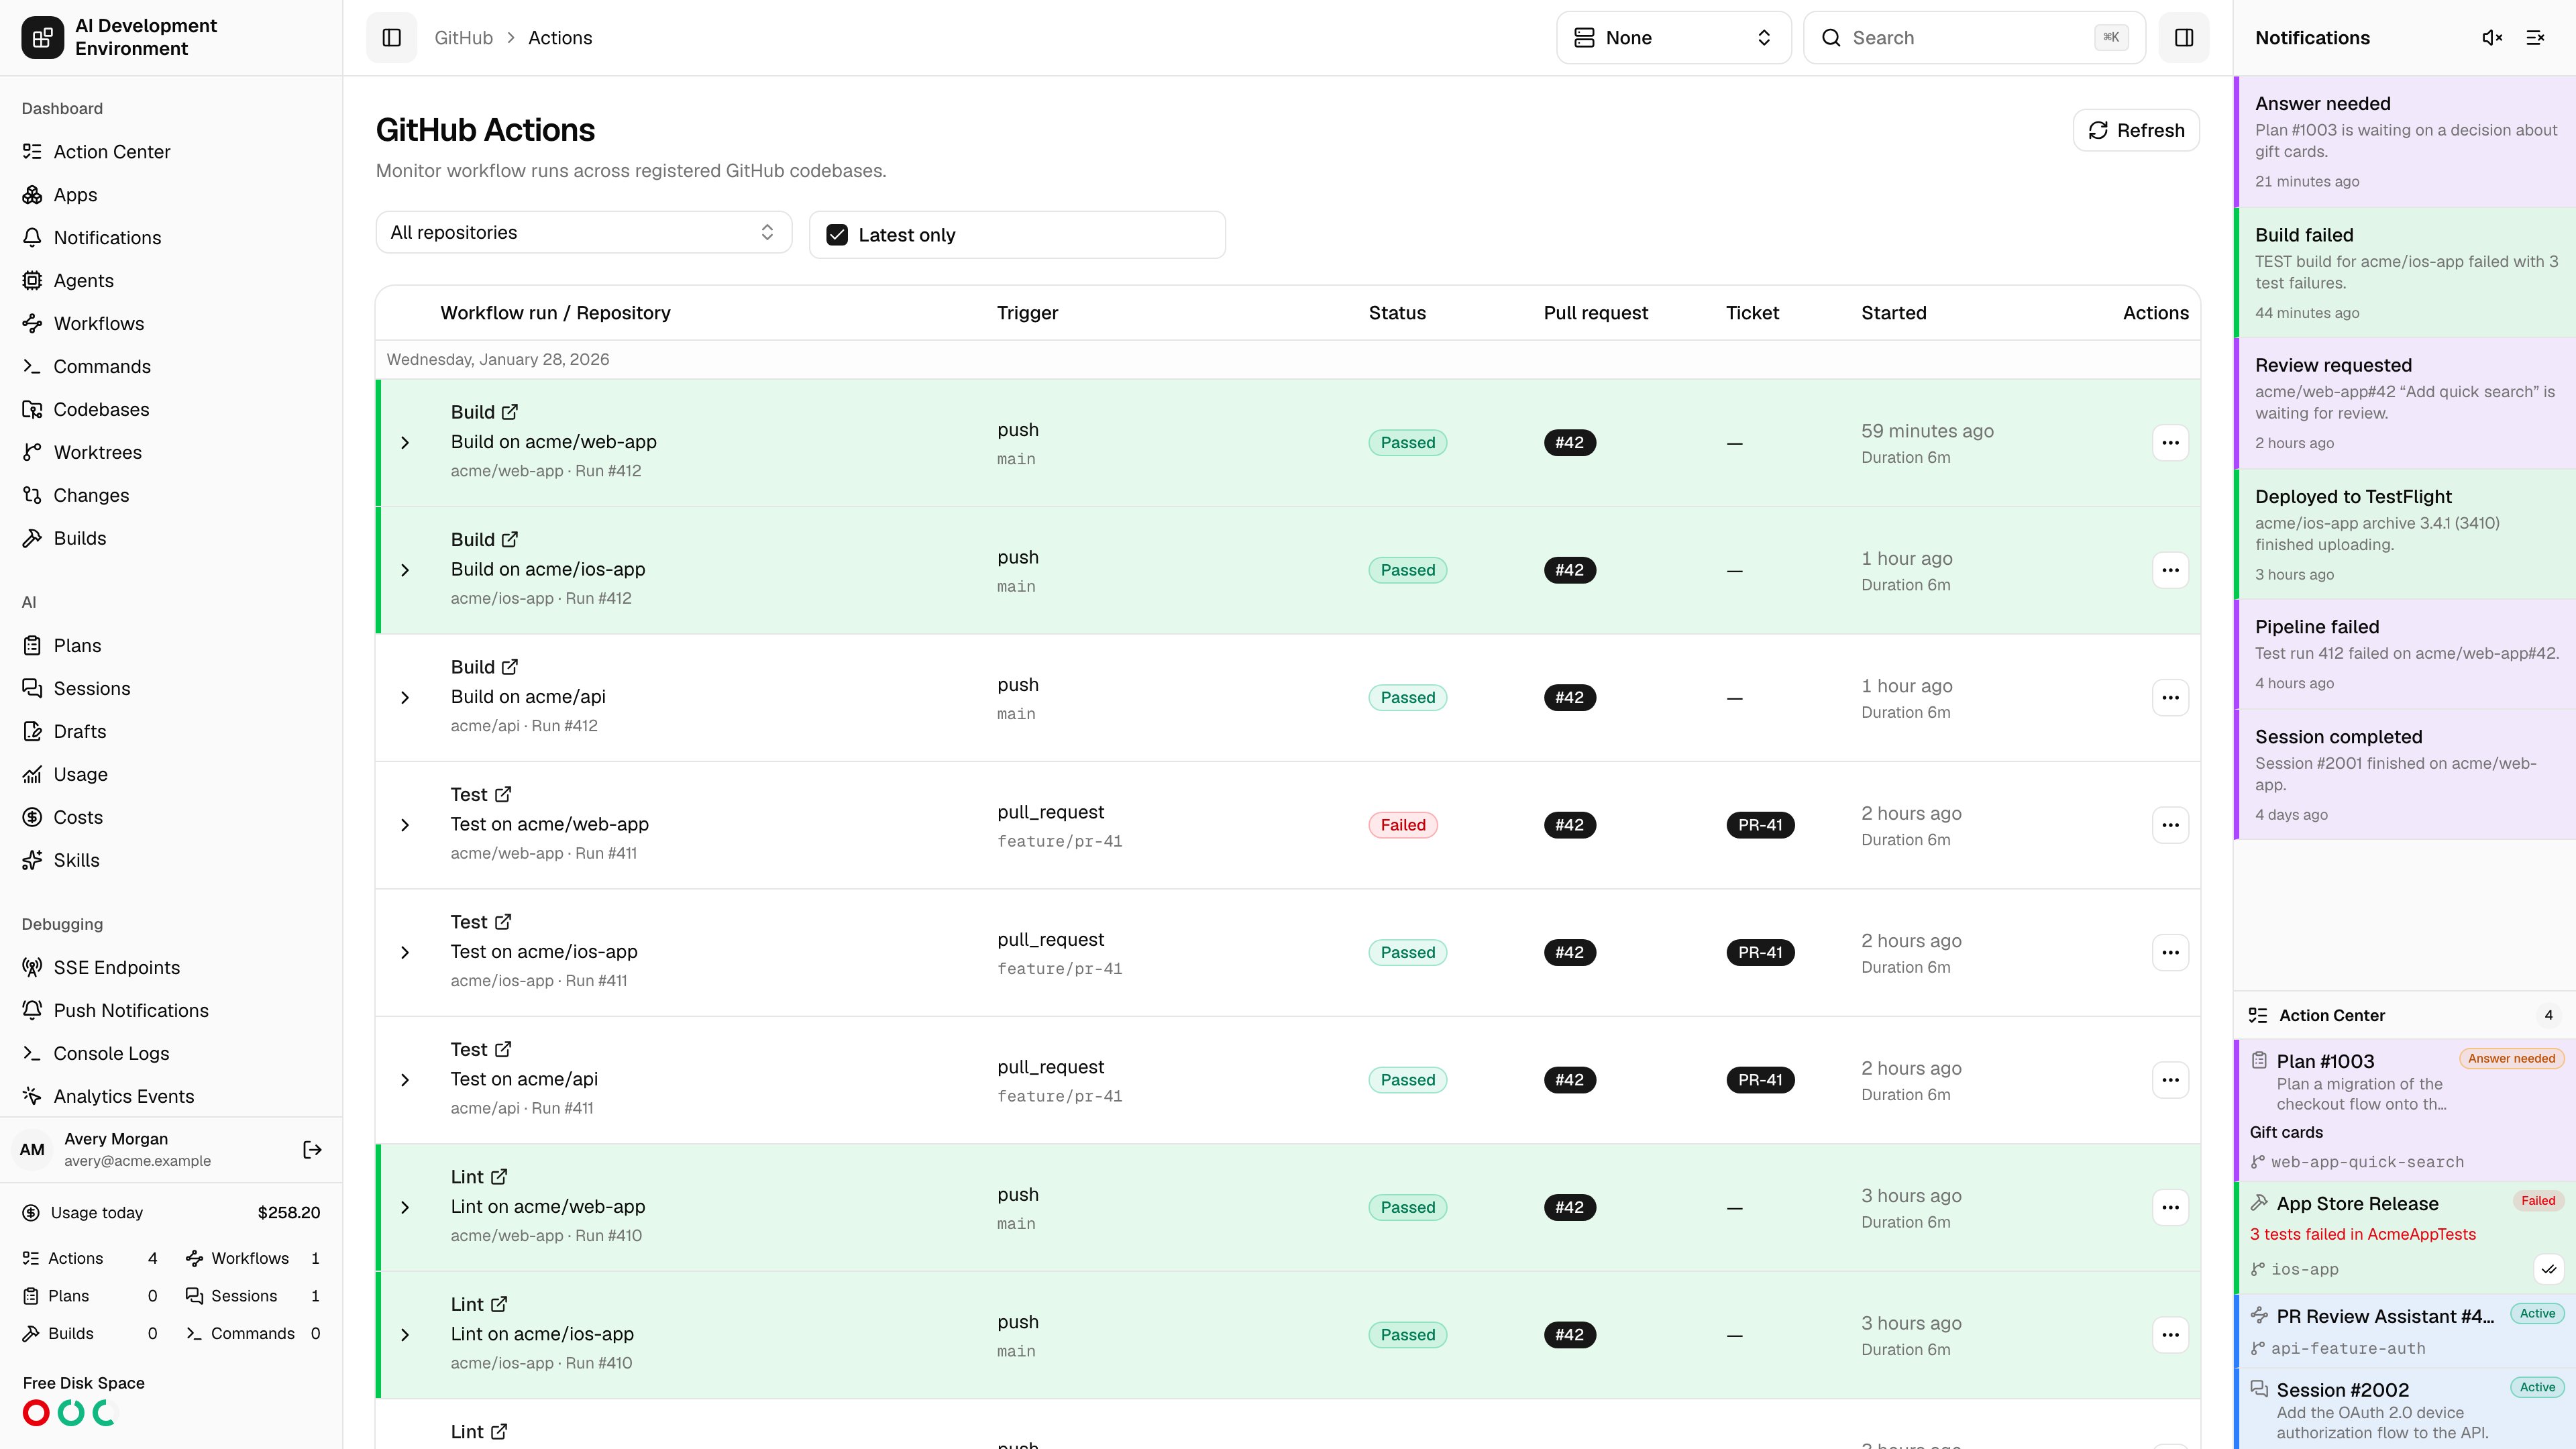Mute notifications with the speaker icon
Screen dimensions: 2576x1449
pos(2492,38)
